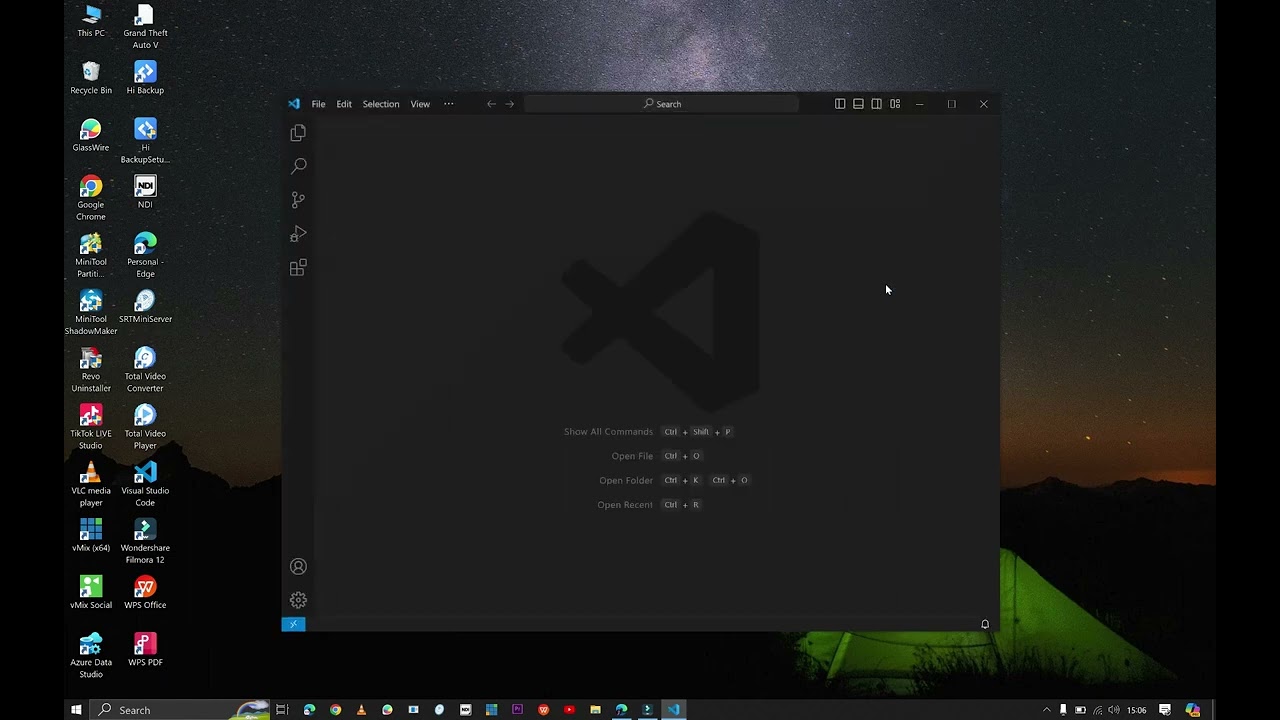Select the VLC media player desktop shortcut
This screenshot has width=1280, height=720.
[91, 483]
